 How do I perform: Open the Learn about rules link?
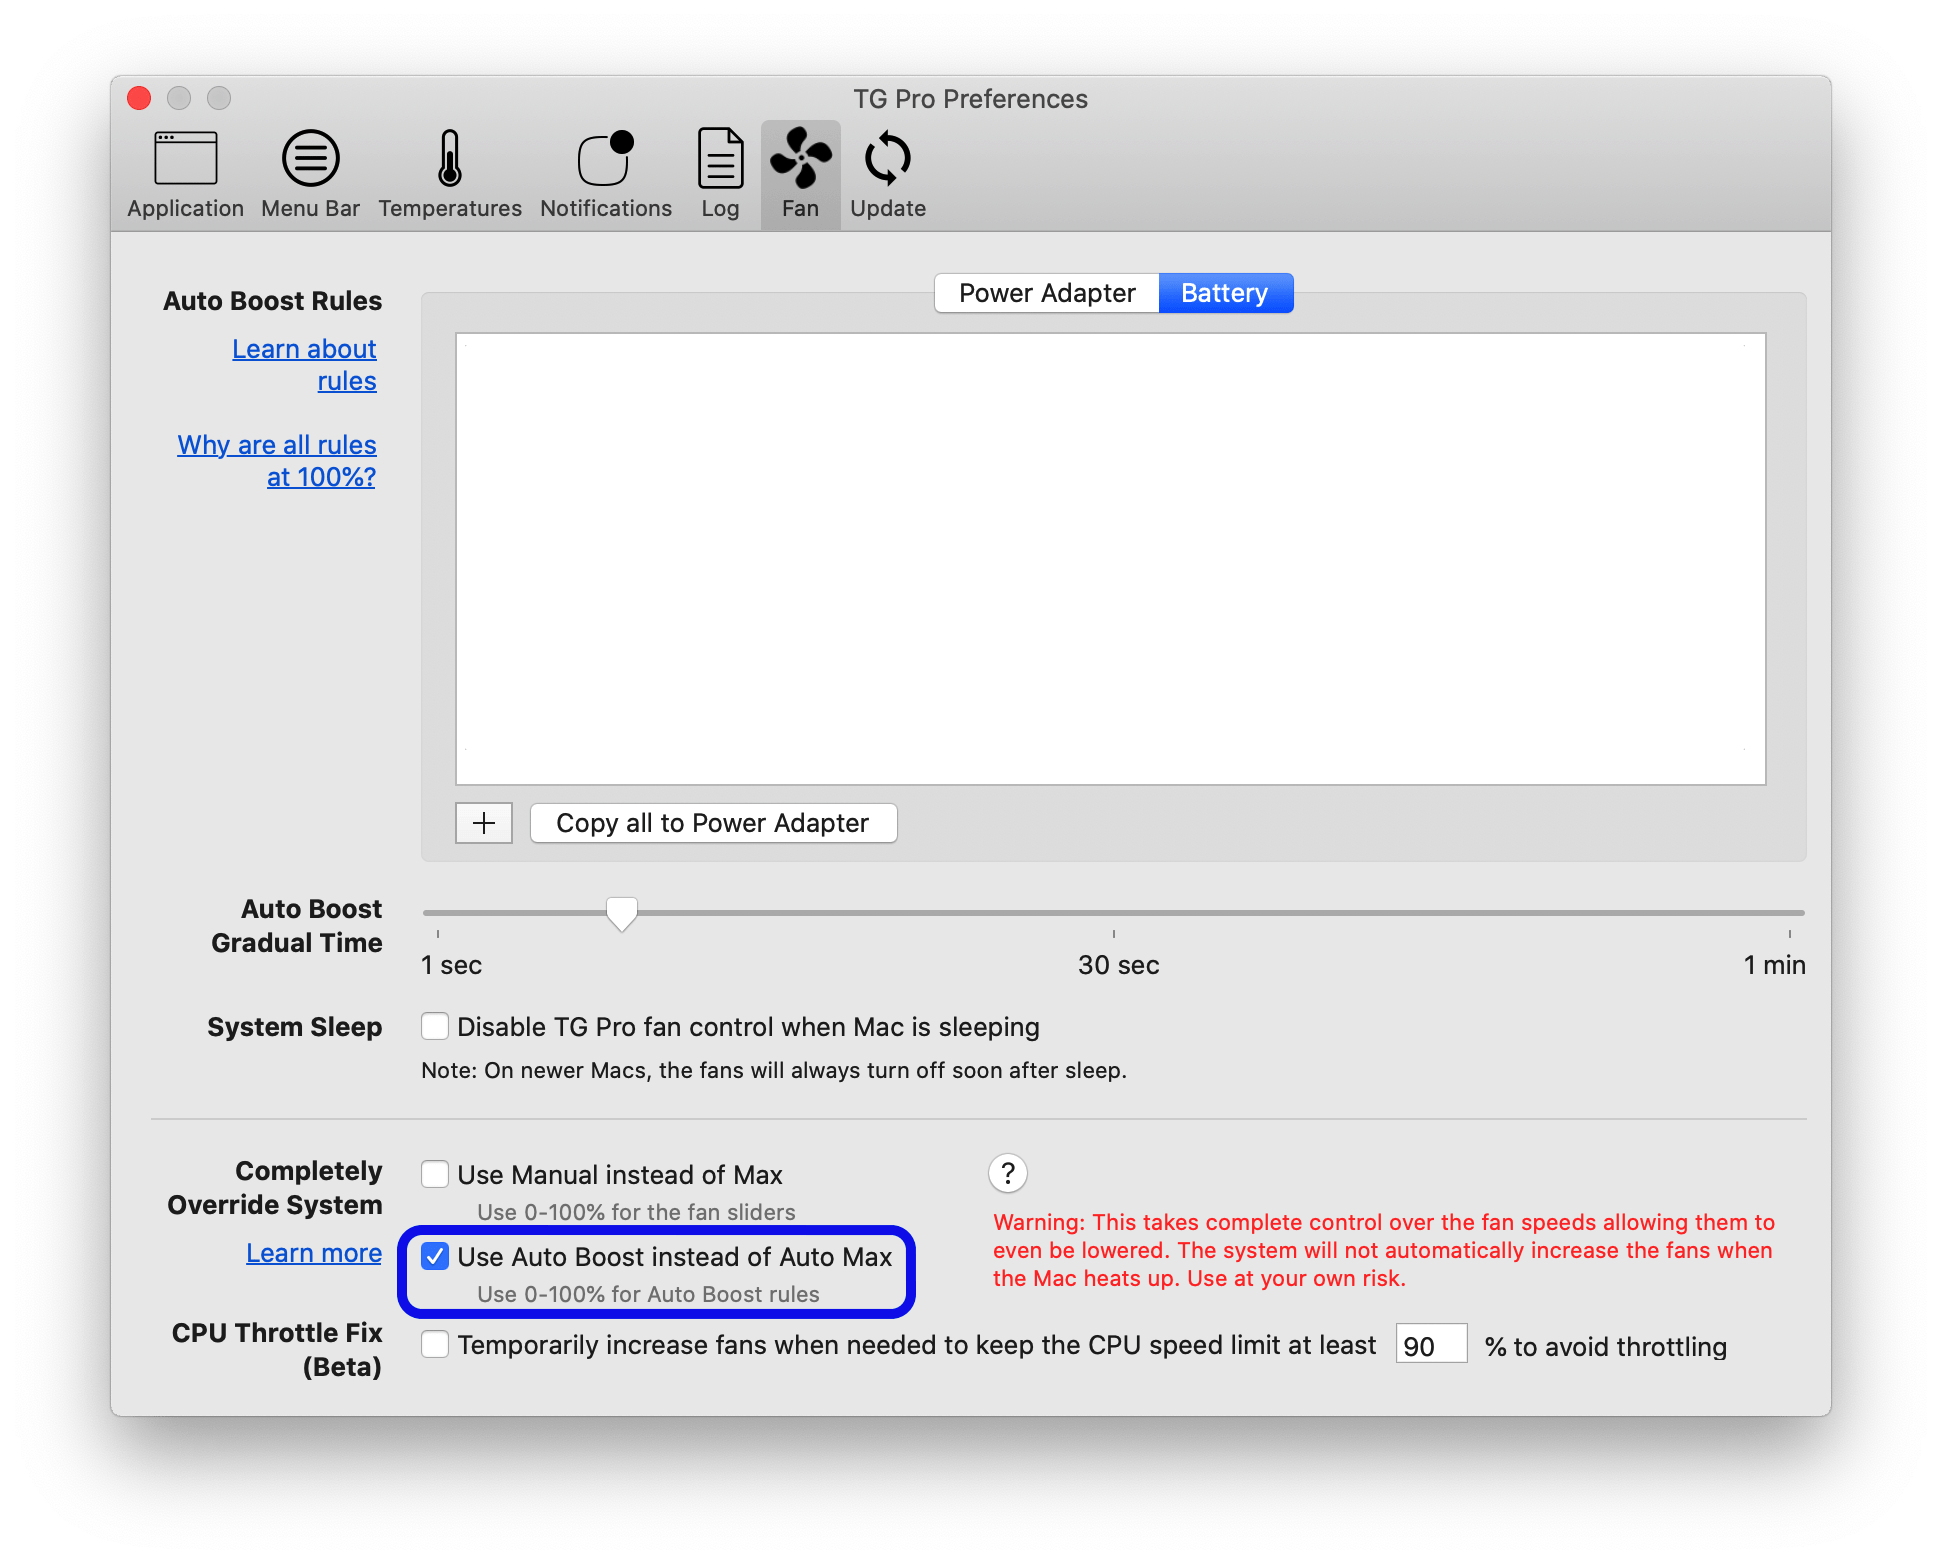tap(305, 365)
